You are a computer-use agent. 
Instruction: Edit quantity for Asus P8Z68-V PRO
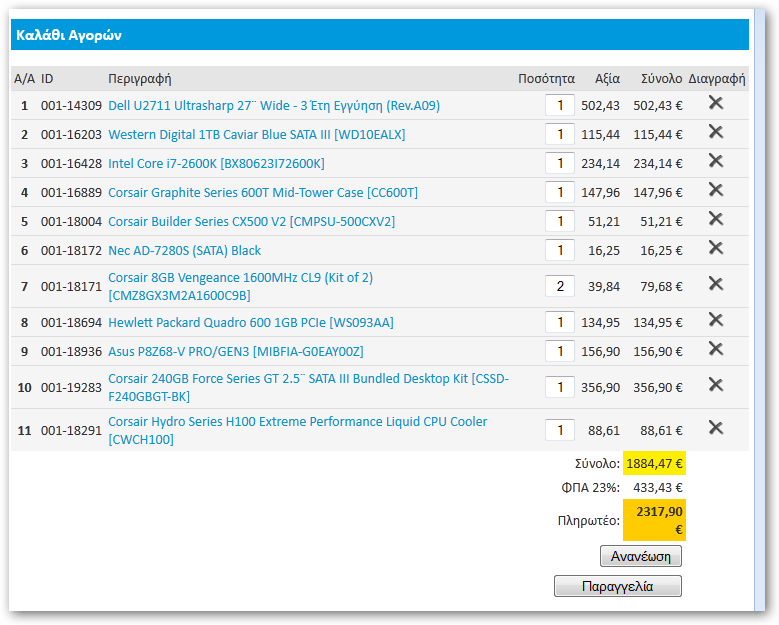click(560, 351)
